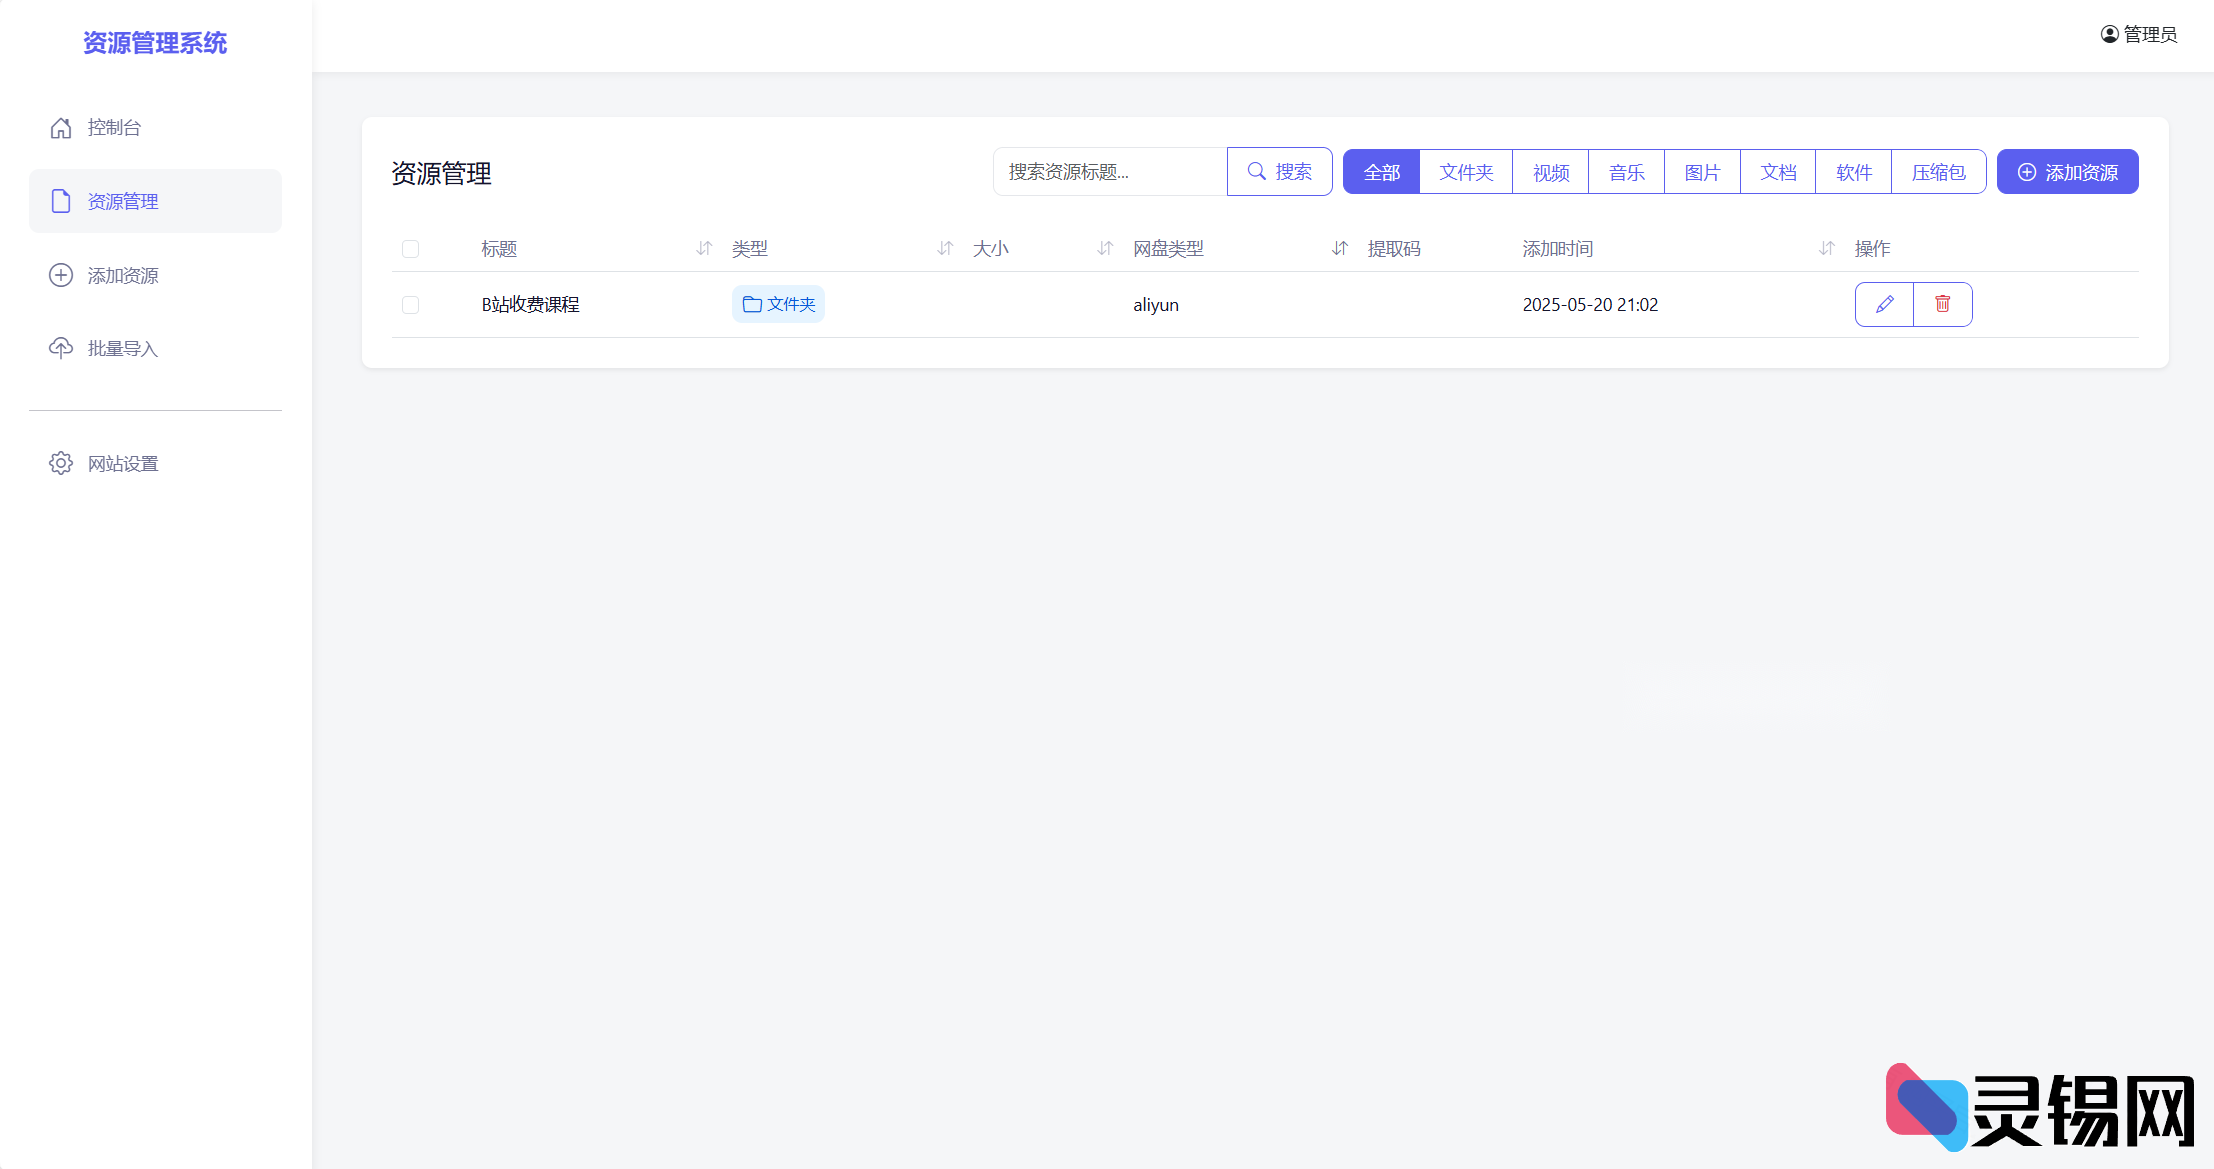The image size is (2214, 1169).
Task: Click the cloud upload icon for 批量导入
Action: click(x=61, y=348)
